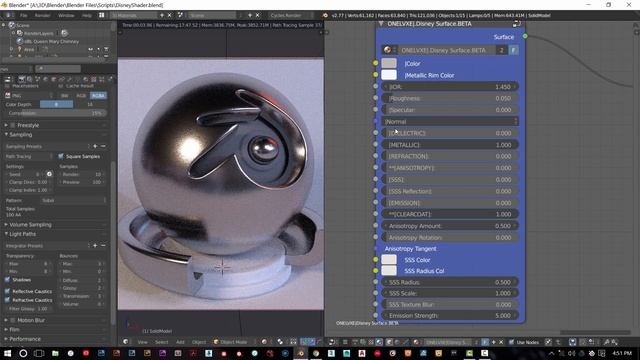Click the animate seed clock icon

pyautogui.click(x=49, y=174)
